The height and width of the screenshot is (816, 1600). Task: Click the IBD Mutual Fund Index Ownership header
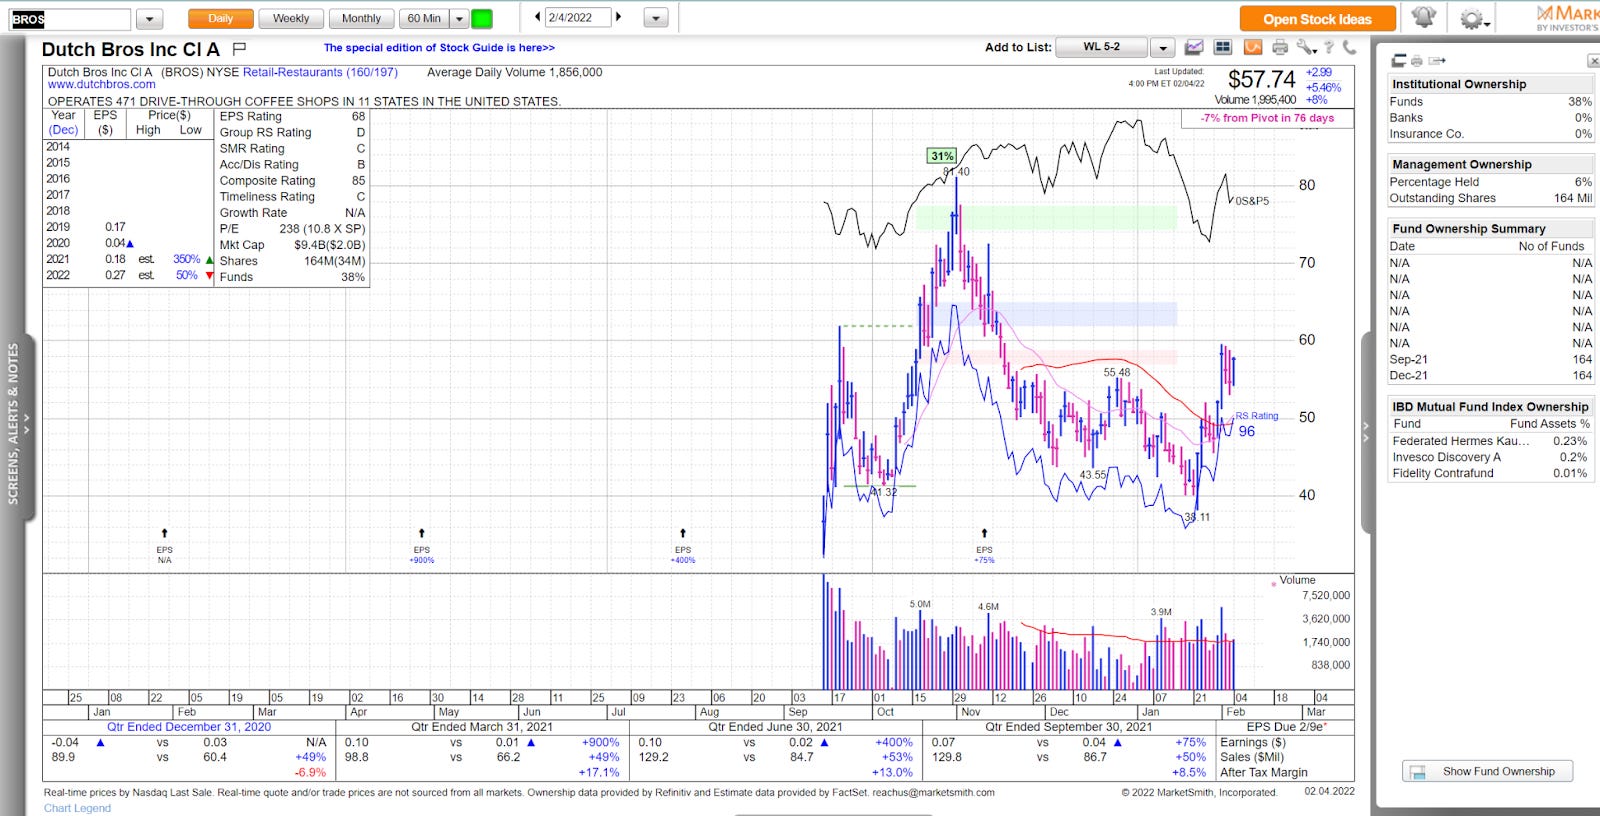pyautogui.click(x=1489, y=407)
